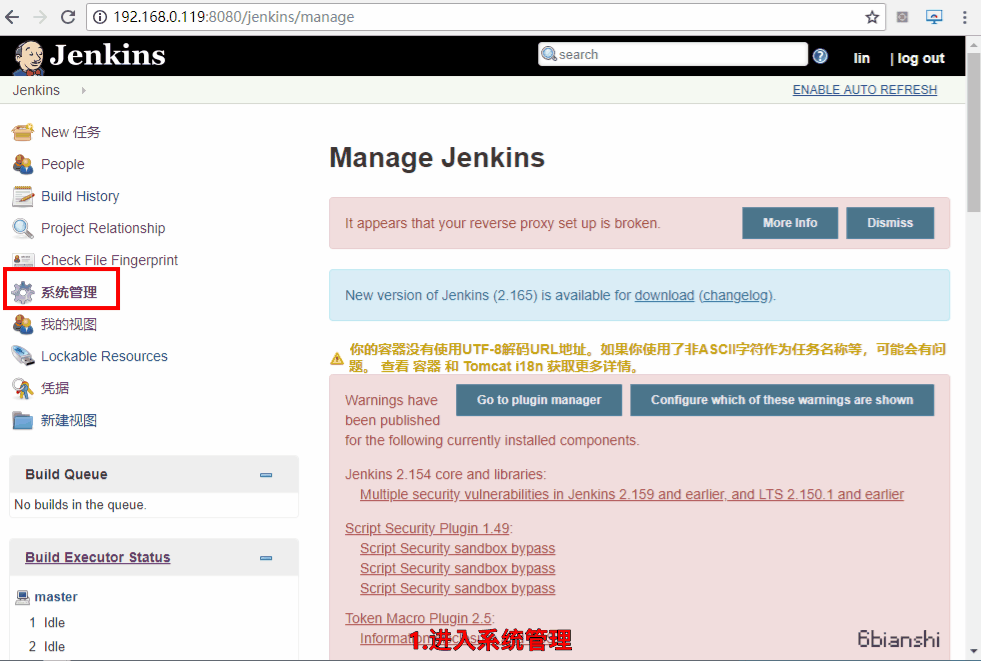
Task: Expand the Jenkins breadcrumb arrow menu
Action: pyautogui.click(x=83, y=90)
